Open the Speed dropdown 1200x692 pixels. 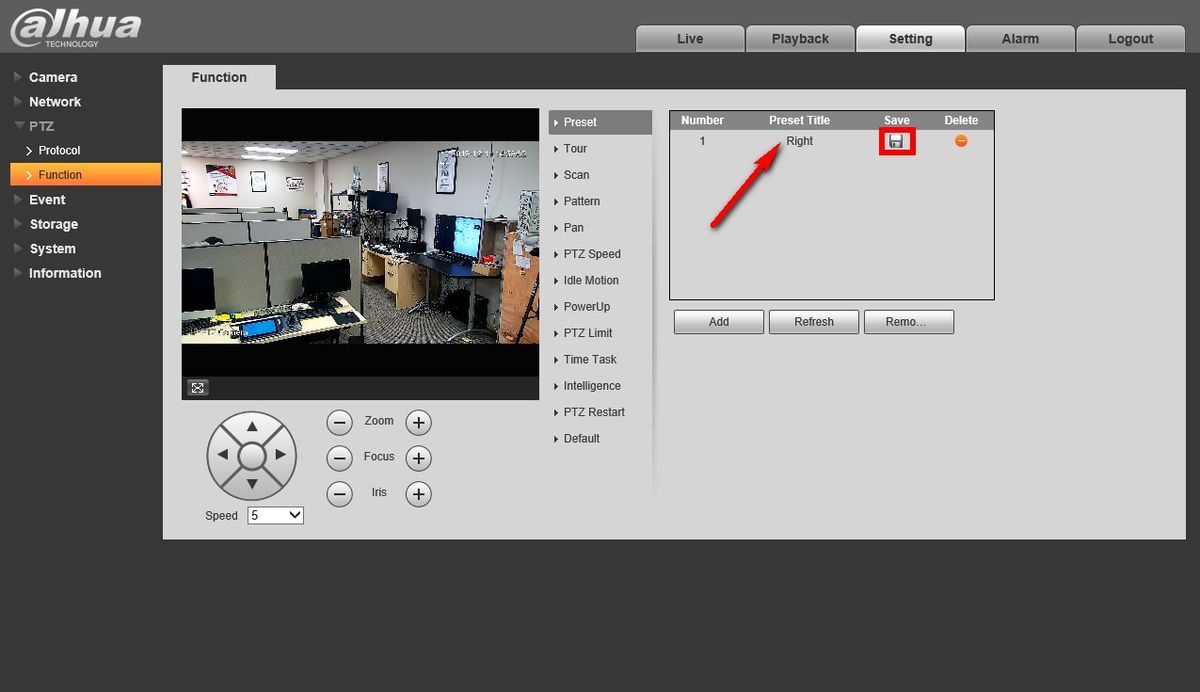point(275,515)
